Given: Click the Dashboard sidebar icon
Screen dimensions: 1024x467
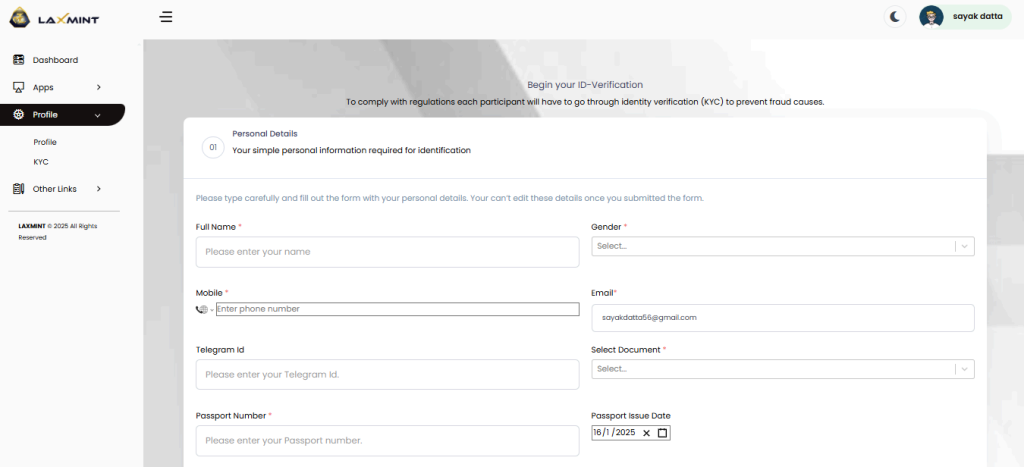Looking at the screenshot, I should coord(19,60).
